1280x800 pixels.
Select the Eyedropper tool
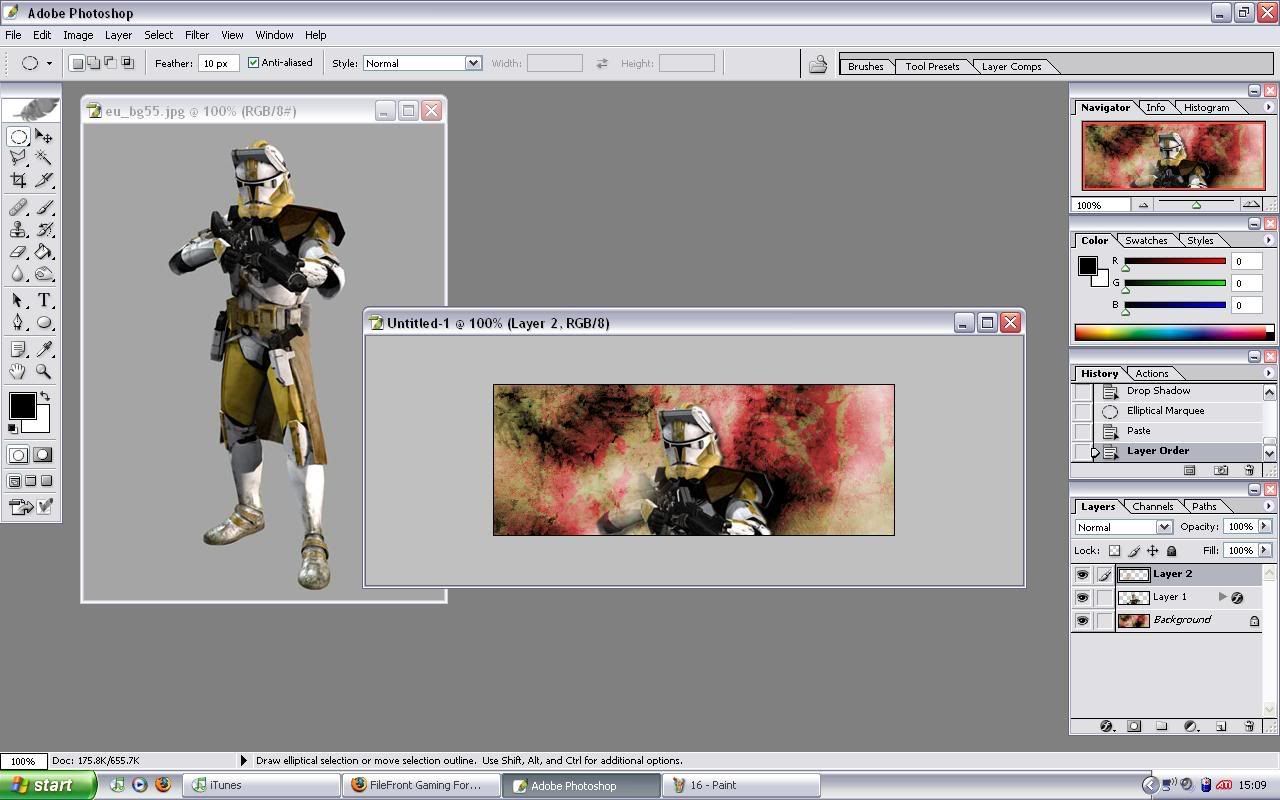pyautogui.click(x=44, y=349)
